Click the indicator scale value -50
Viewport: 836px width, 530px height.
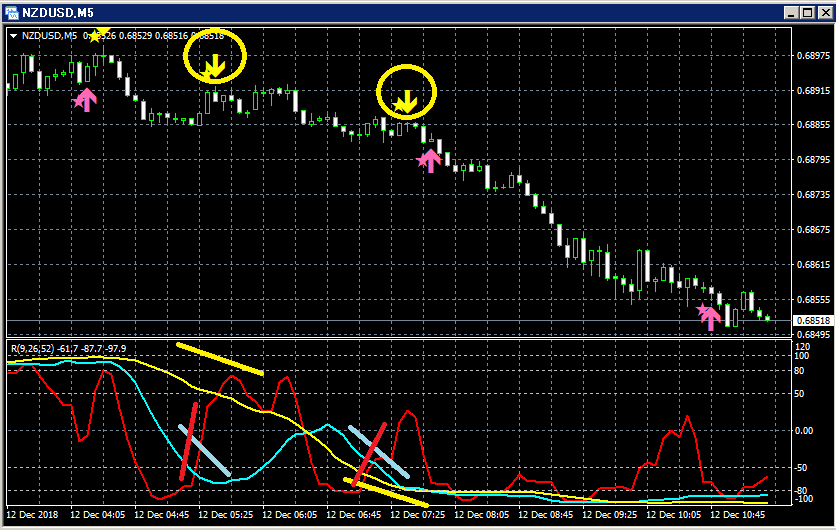tap(801, 468)
